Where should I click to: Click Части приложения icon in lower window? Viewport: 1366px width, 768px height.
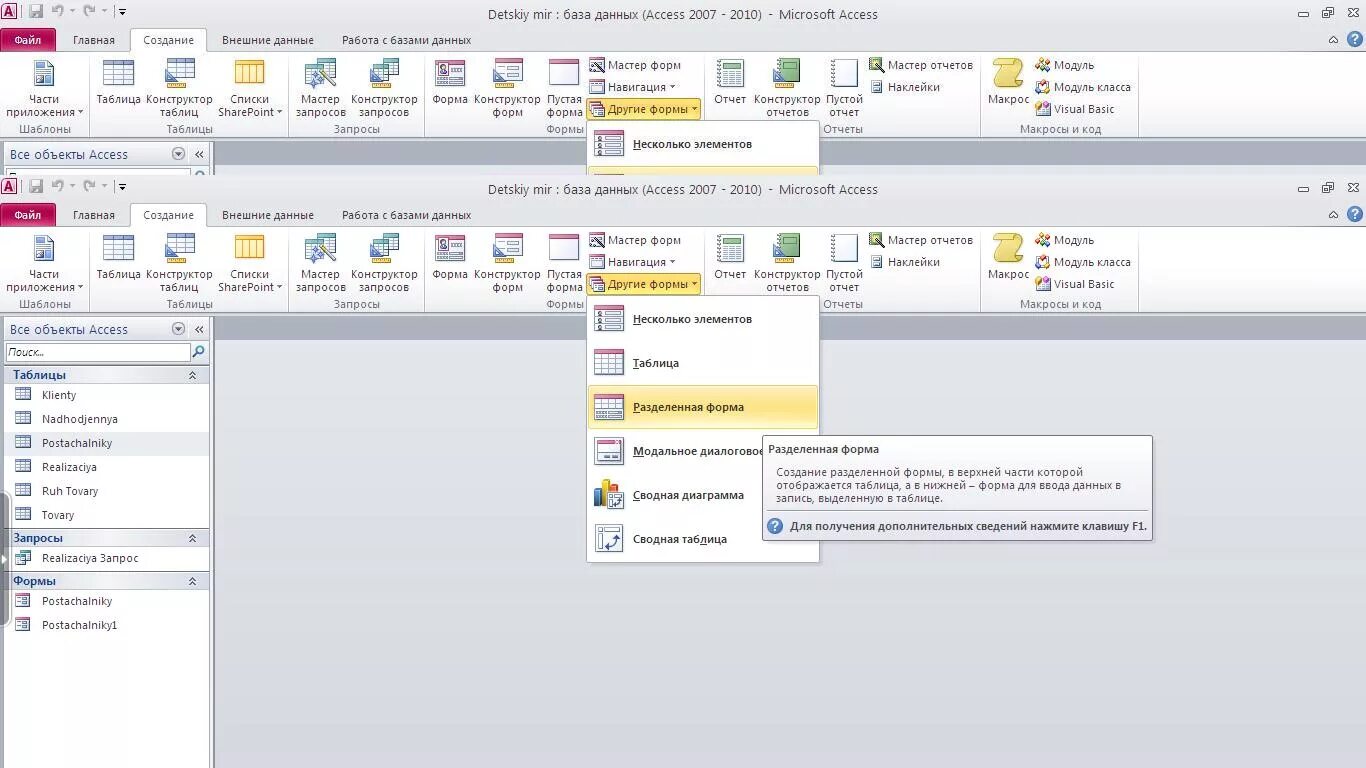tap(44, 263)
